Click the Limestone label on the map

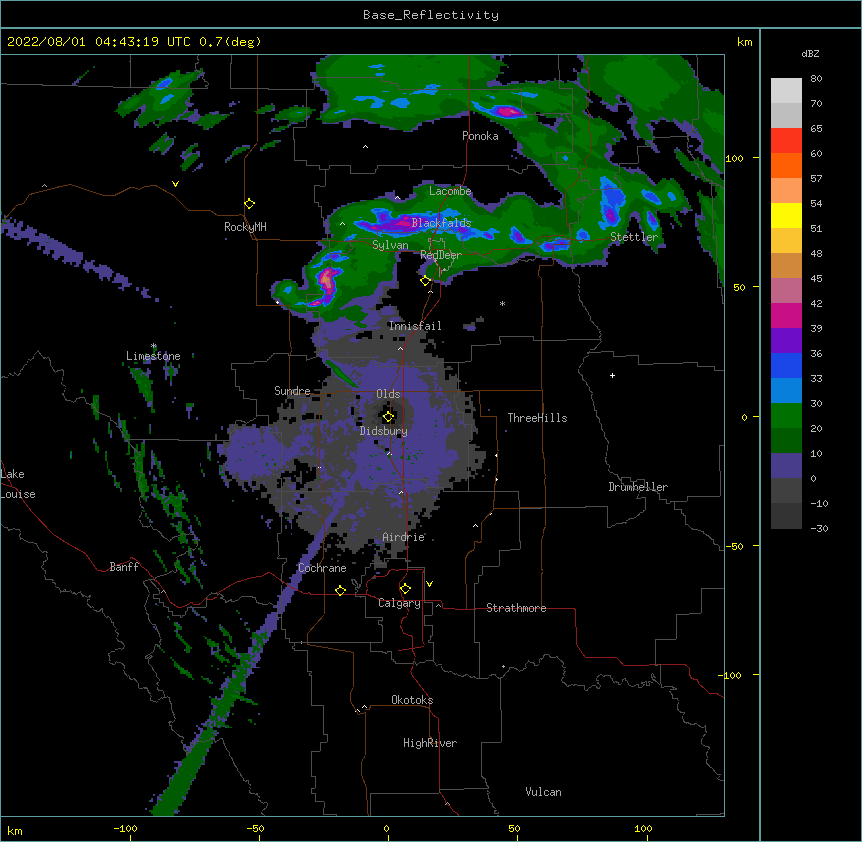pyautogui.click(x=153, y=356)
